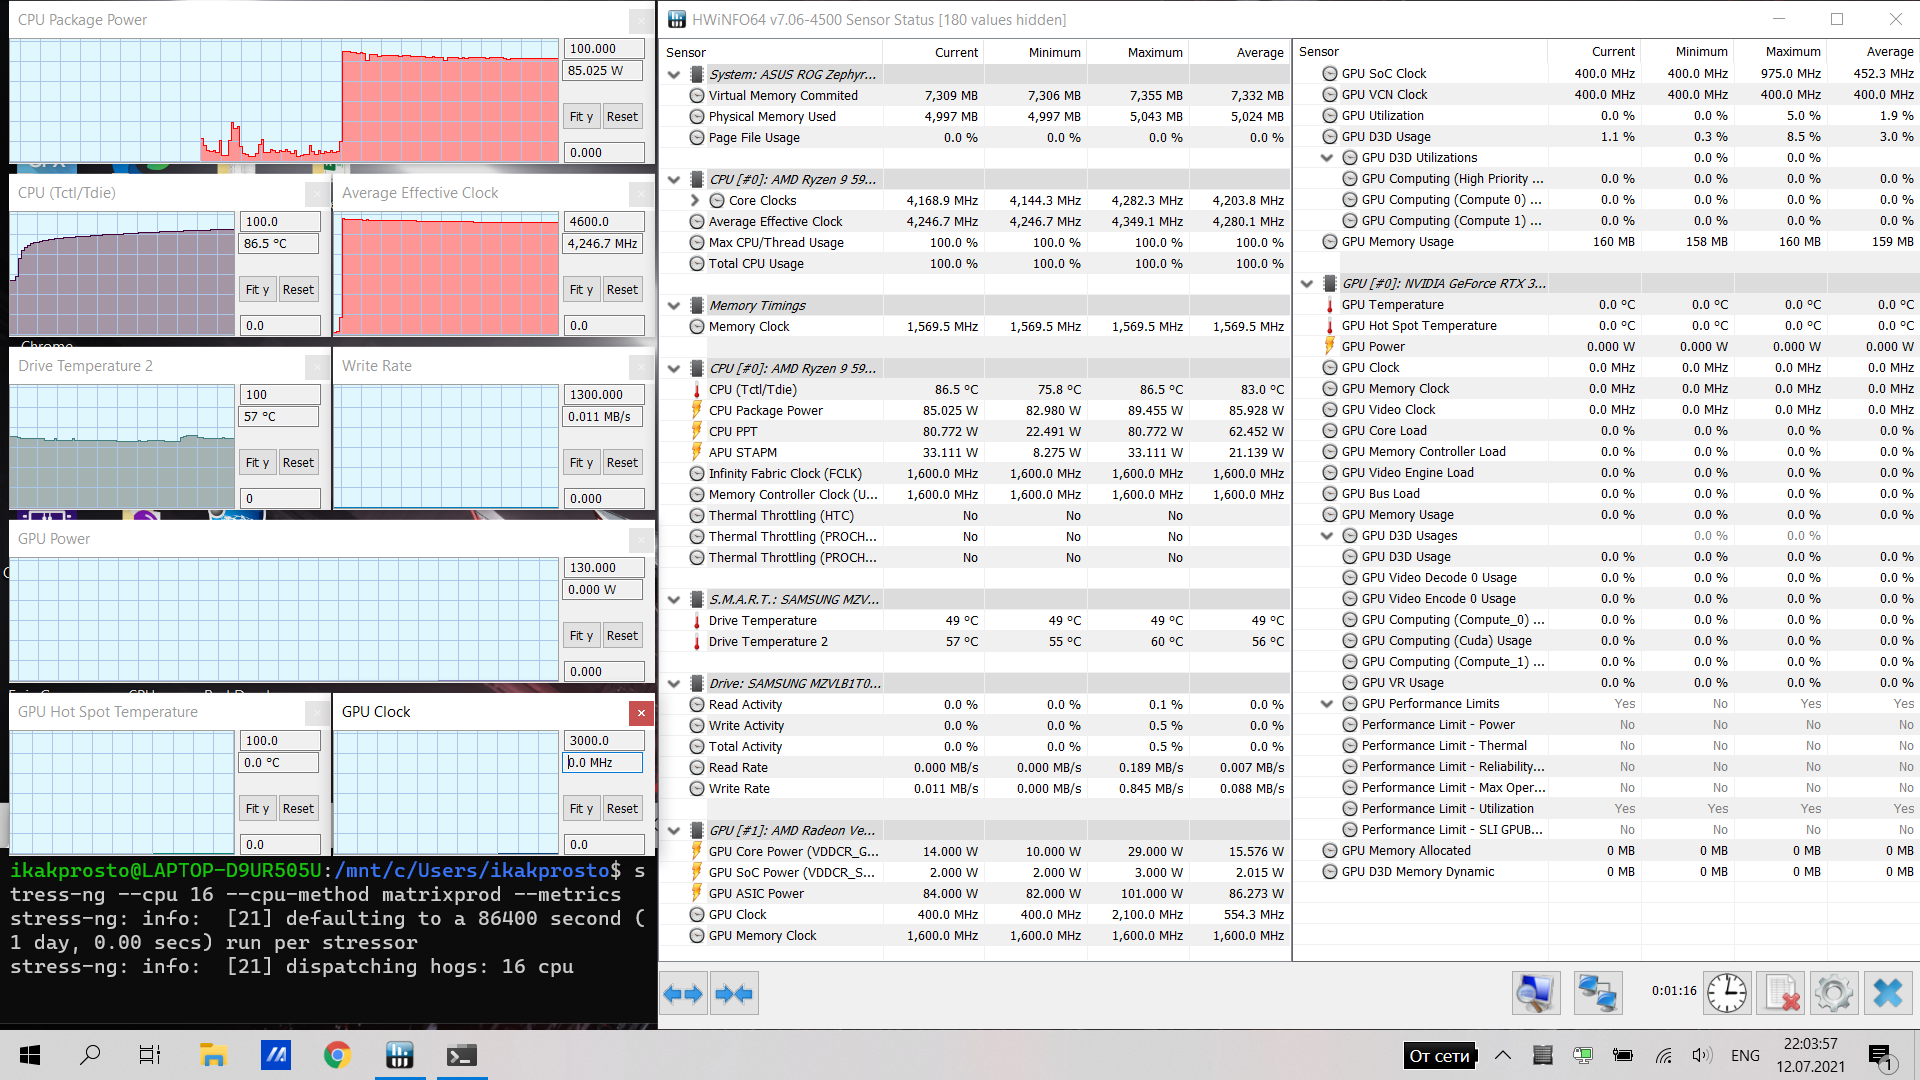This screenshot has height=1080, width=1920.
Task: Click Fit y in CPU Package Power graph
Action: [x=581, y=117]
